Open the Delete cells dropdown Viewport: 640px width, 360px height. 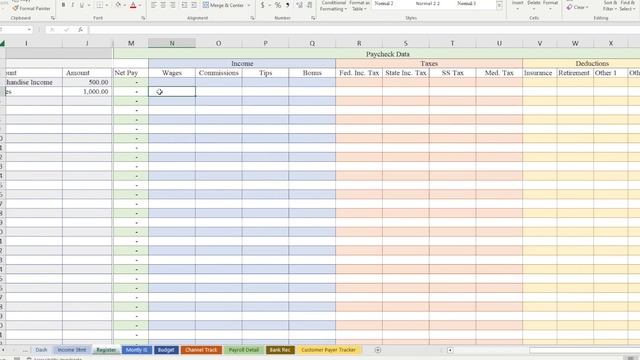click(534, 5)
